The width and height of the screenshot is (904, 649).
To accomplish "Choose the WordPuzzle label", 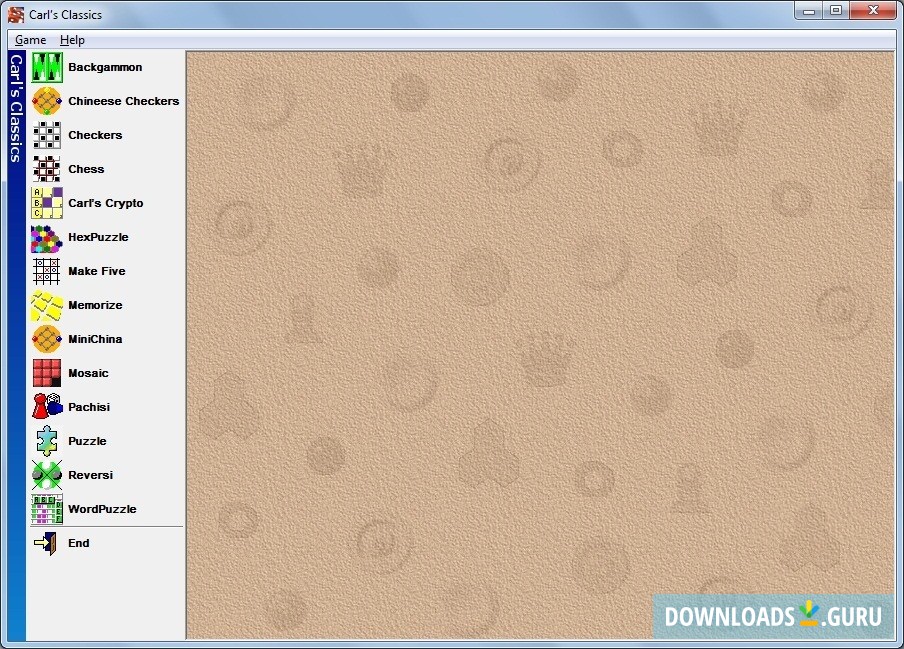I will [102, 510].
